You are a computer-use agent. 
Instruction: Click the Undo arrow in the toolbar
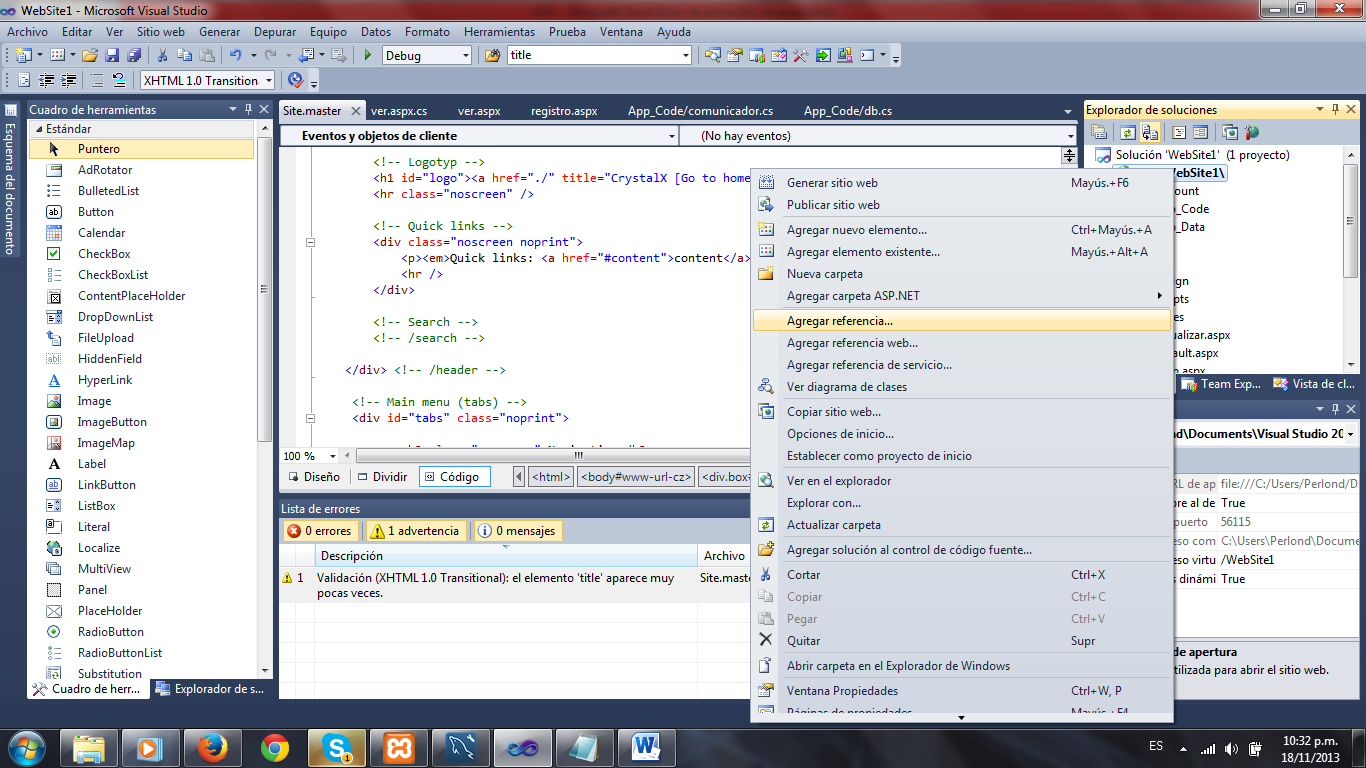pos(235,56)
